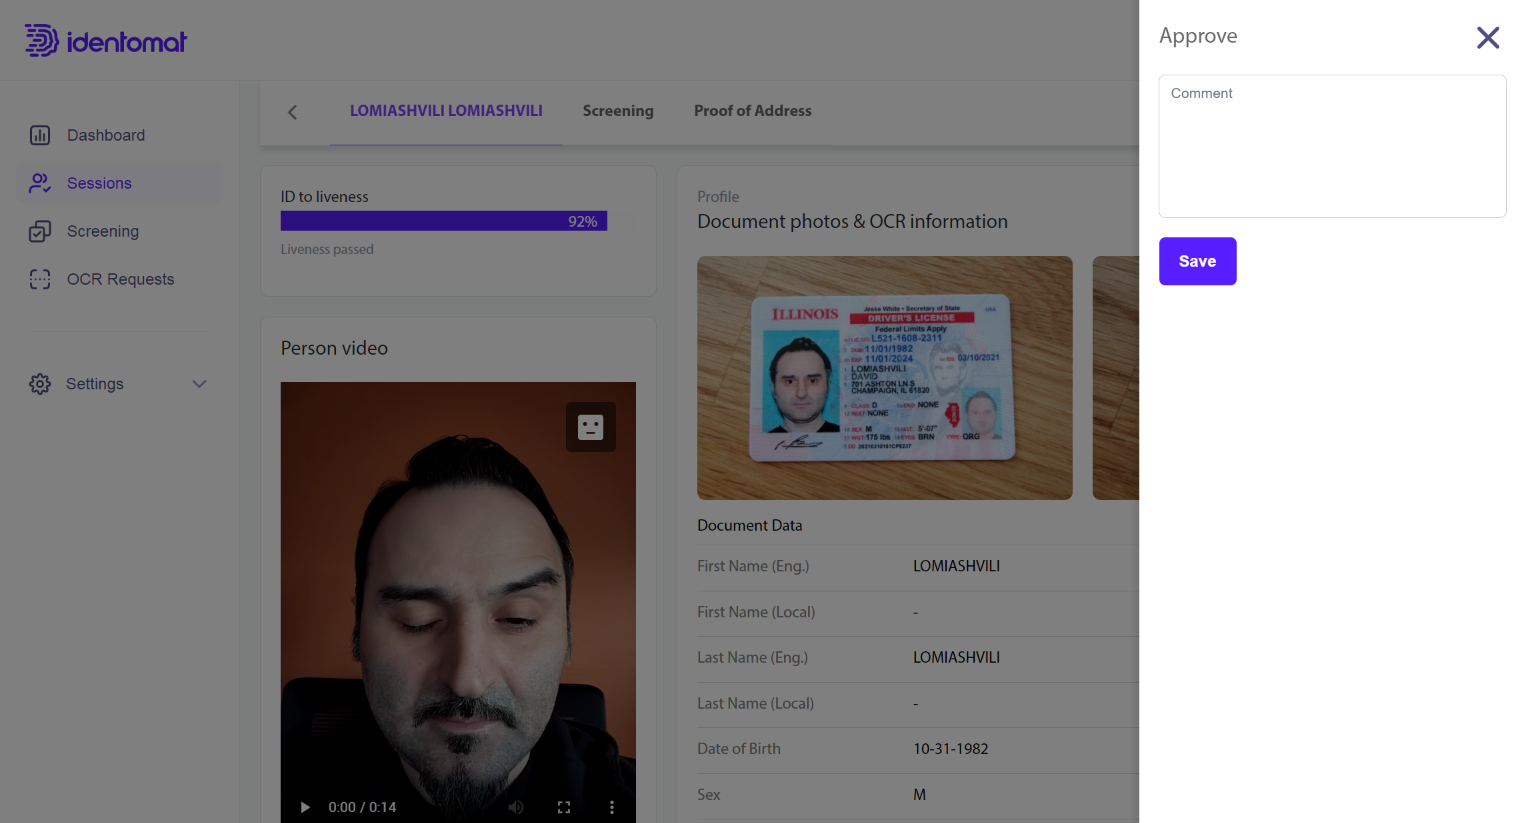Save the approval comment

[1197, 261]
